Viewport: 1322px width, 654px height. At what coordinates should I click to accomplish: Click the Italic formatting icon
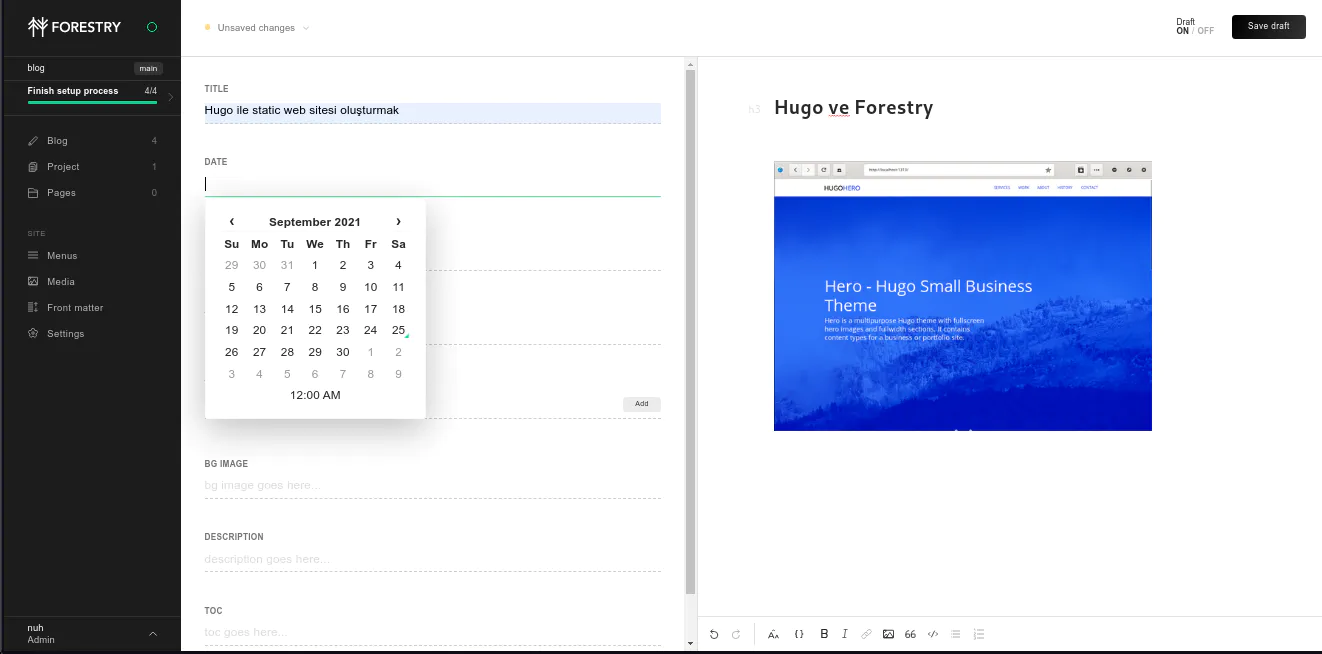(x=845, y=634)
